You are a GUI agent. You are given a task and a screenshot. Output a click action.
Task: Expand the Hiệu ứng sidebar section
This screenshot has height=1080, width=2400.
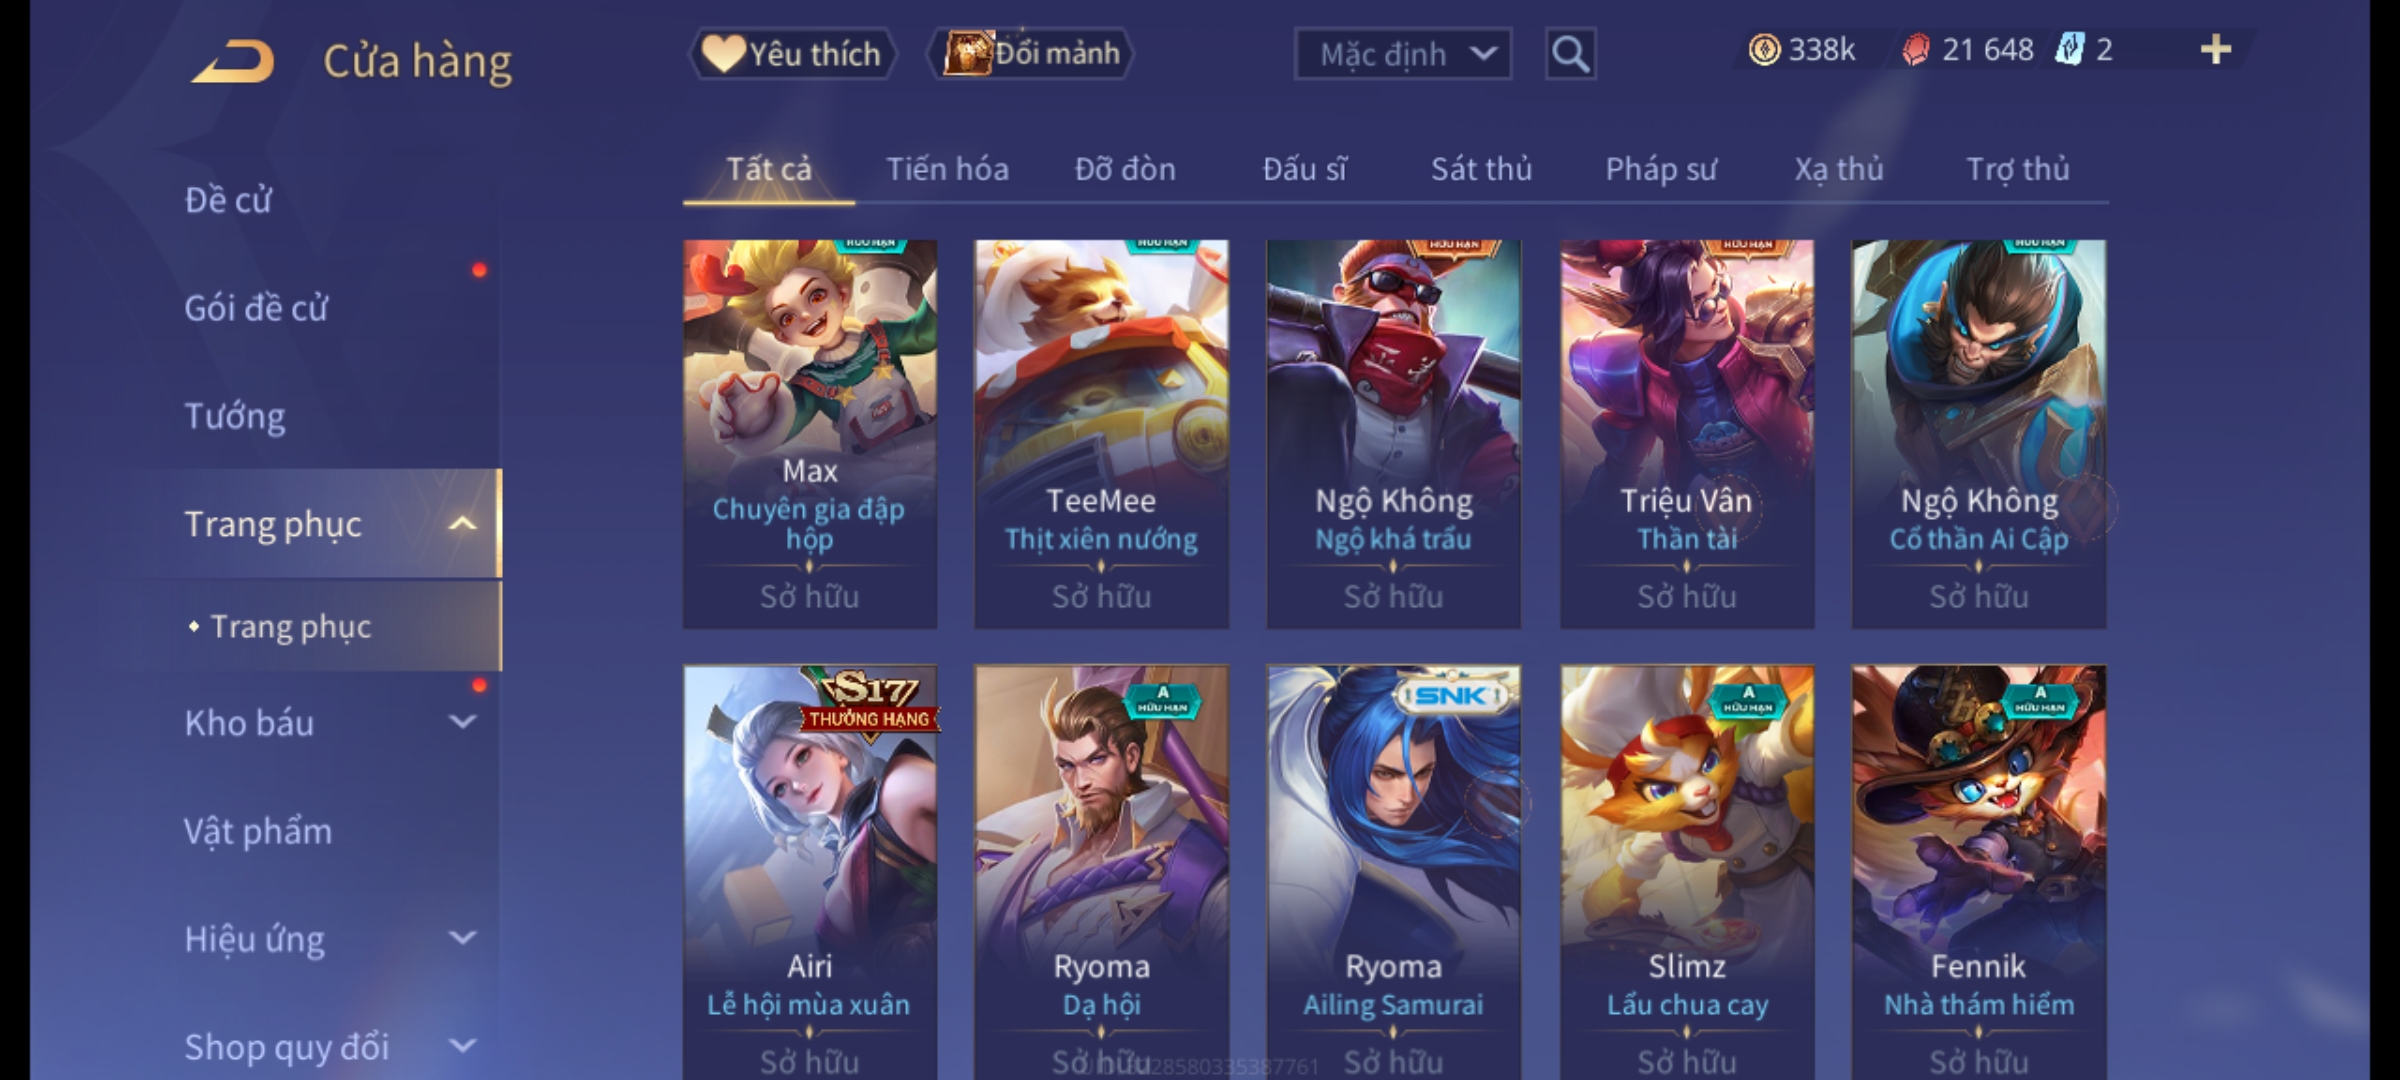[462, 938]
